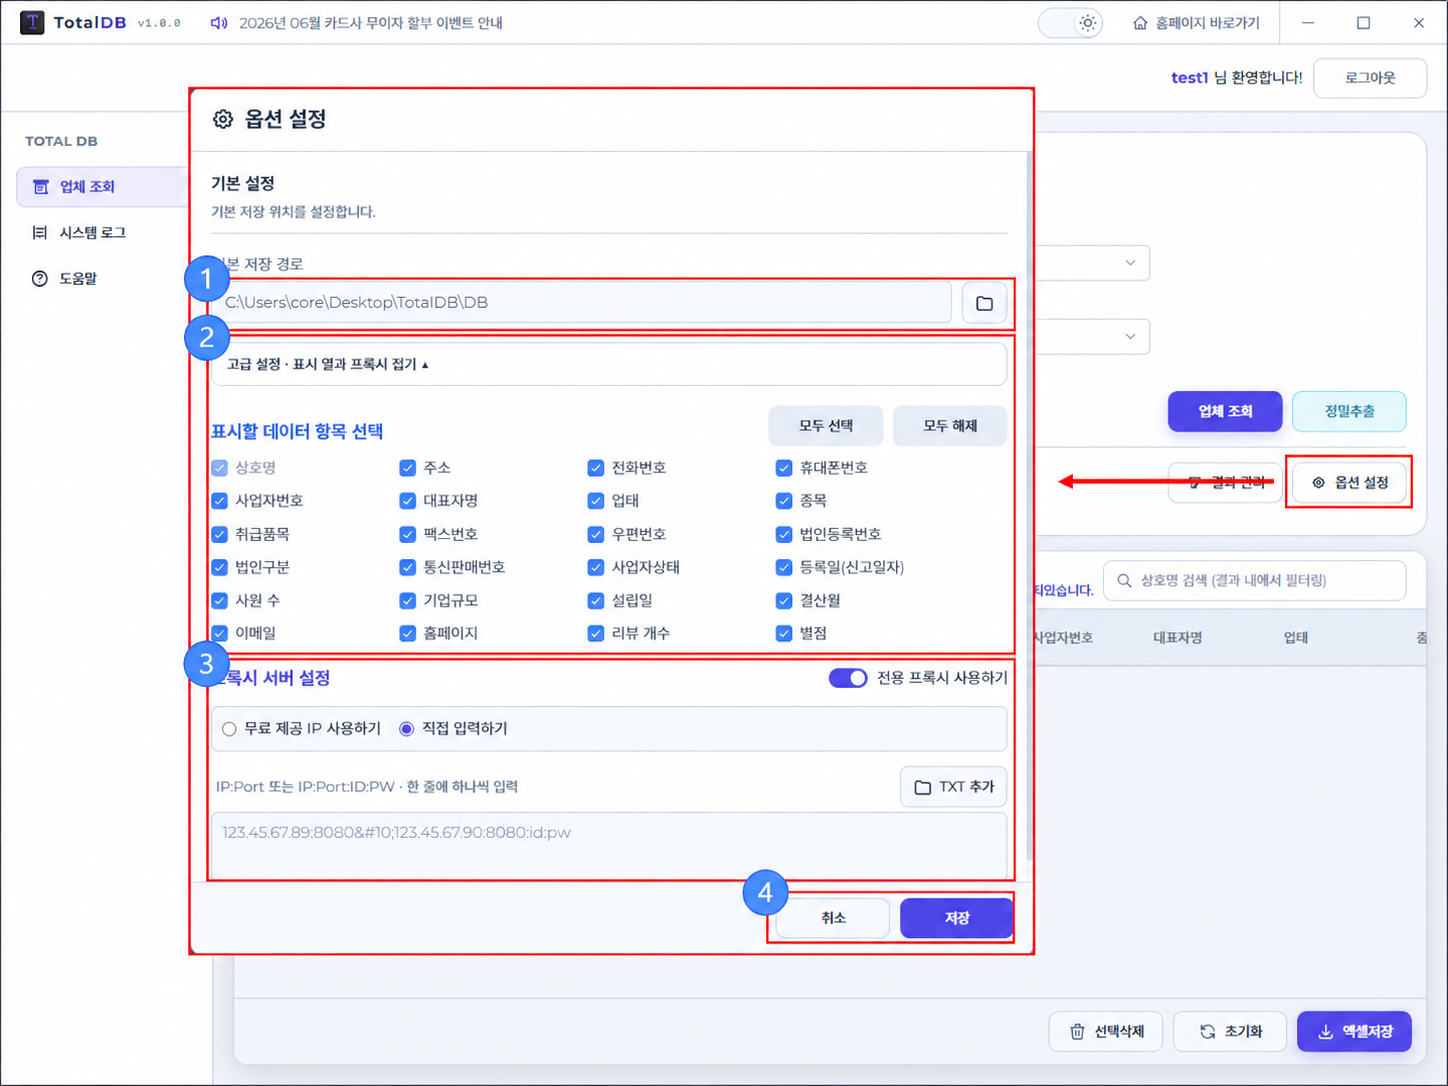Screen dimensions: 1448x1086
Task: Open the lower dropdown behind the dialog
Action: tap(1092, 336)
